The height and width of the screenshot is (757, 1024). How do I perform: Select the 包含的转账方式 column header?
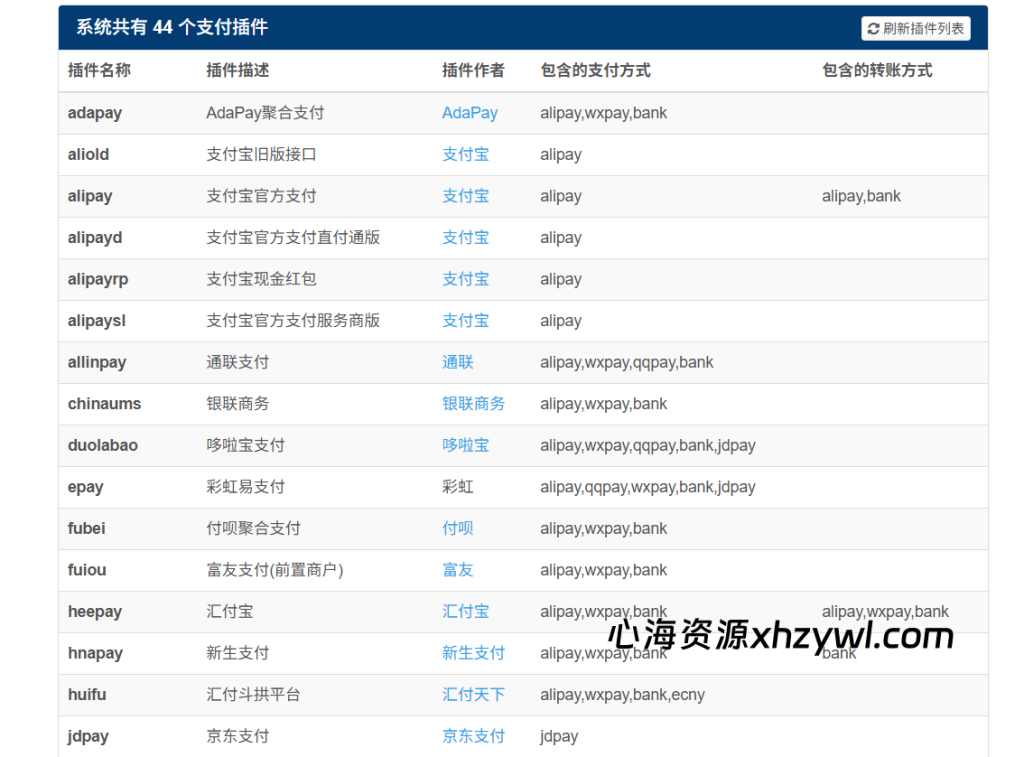click(x=876, y=71)
